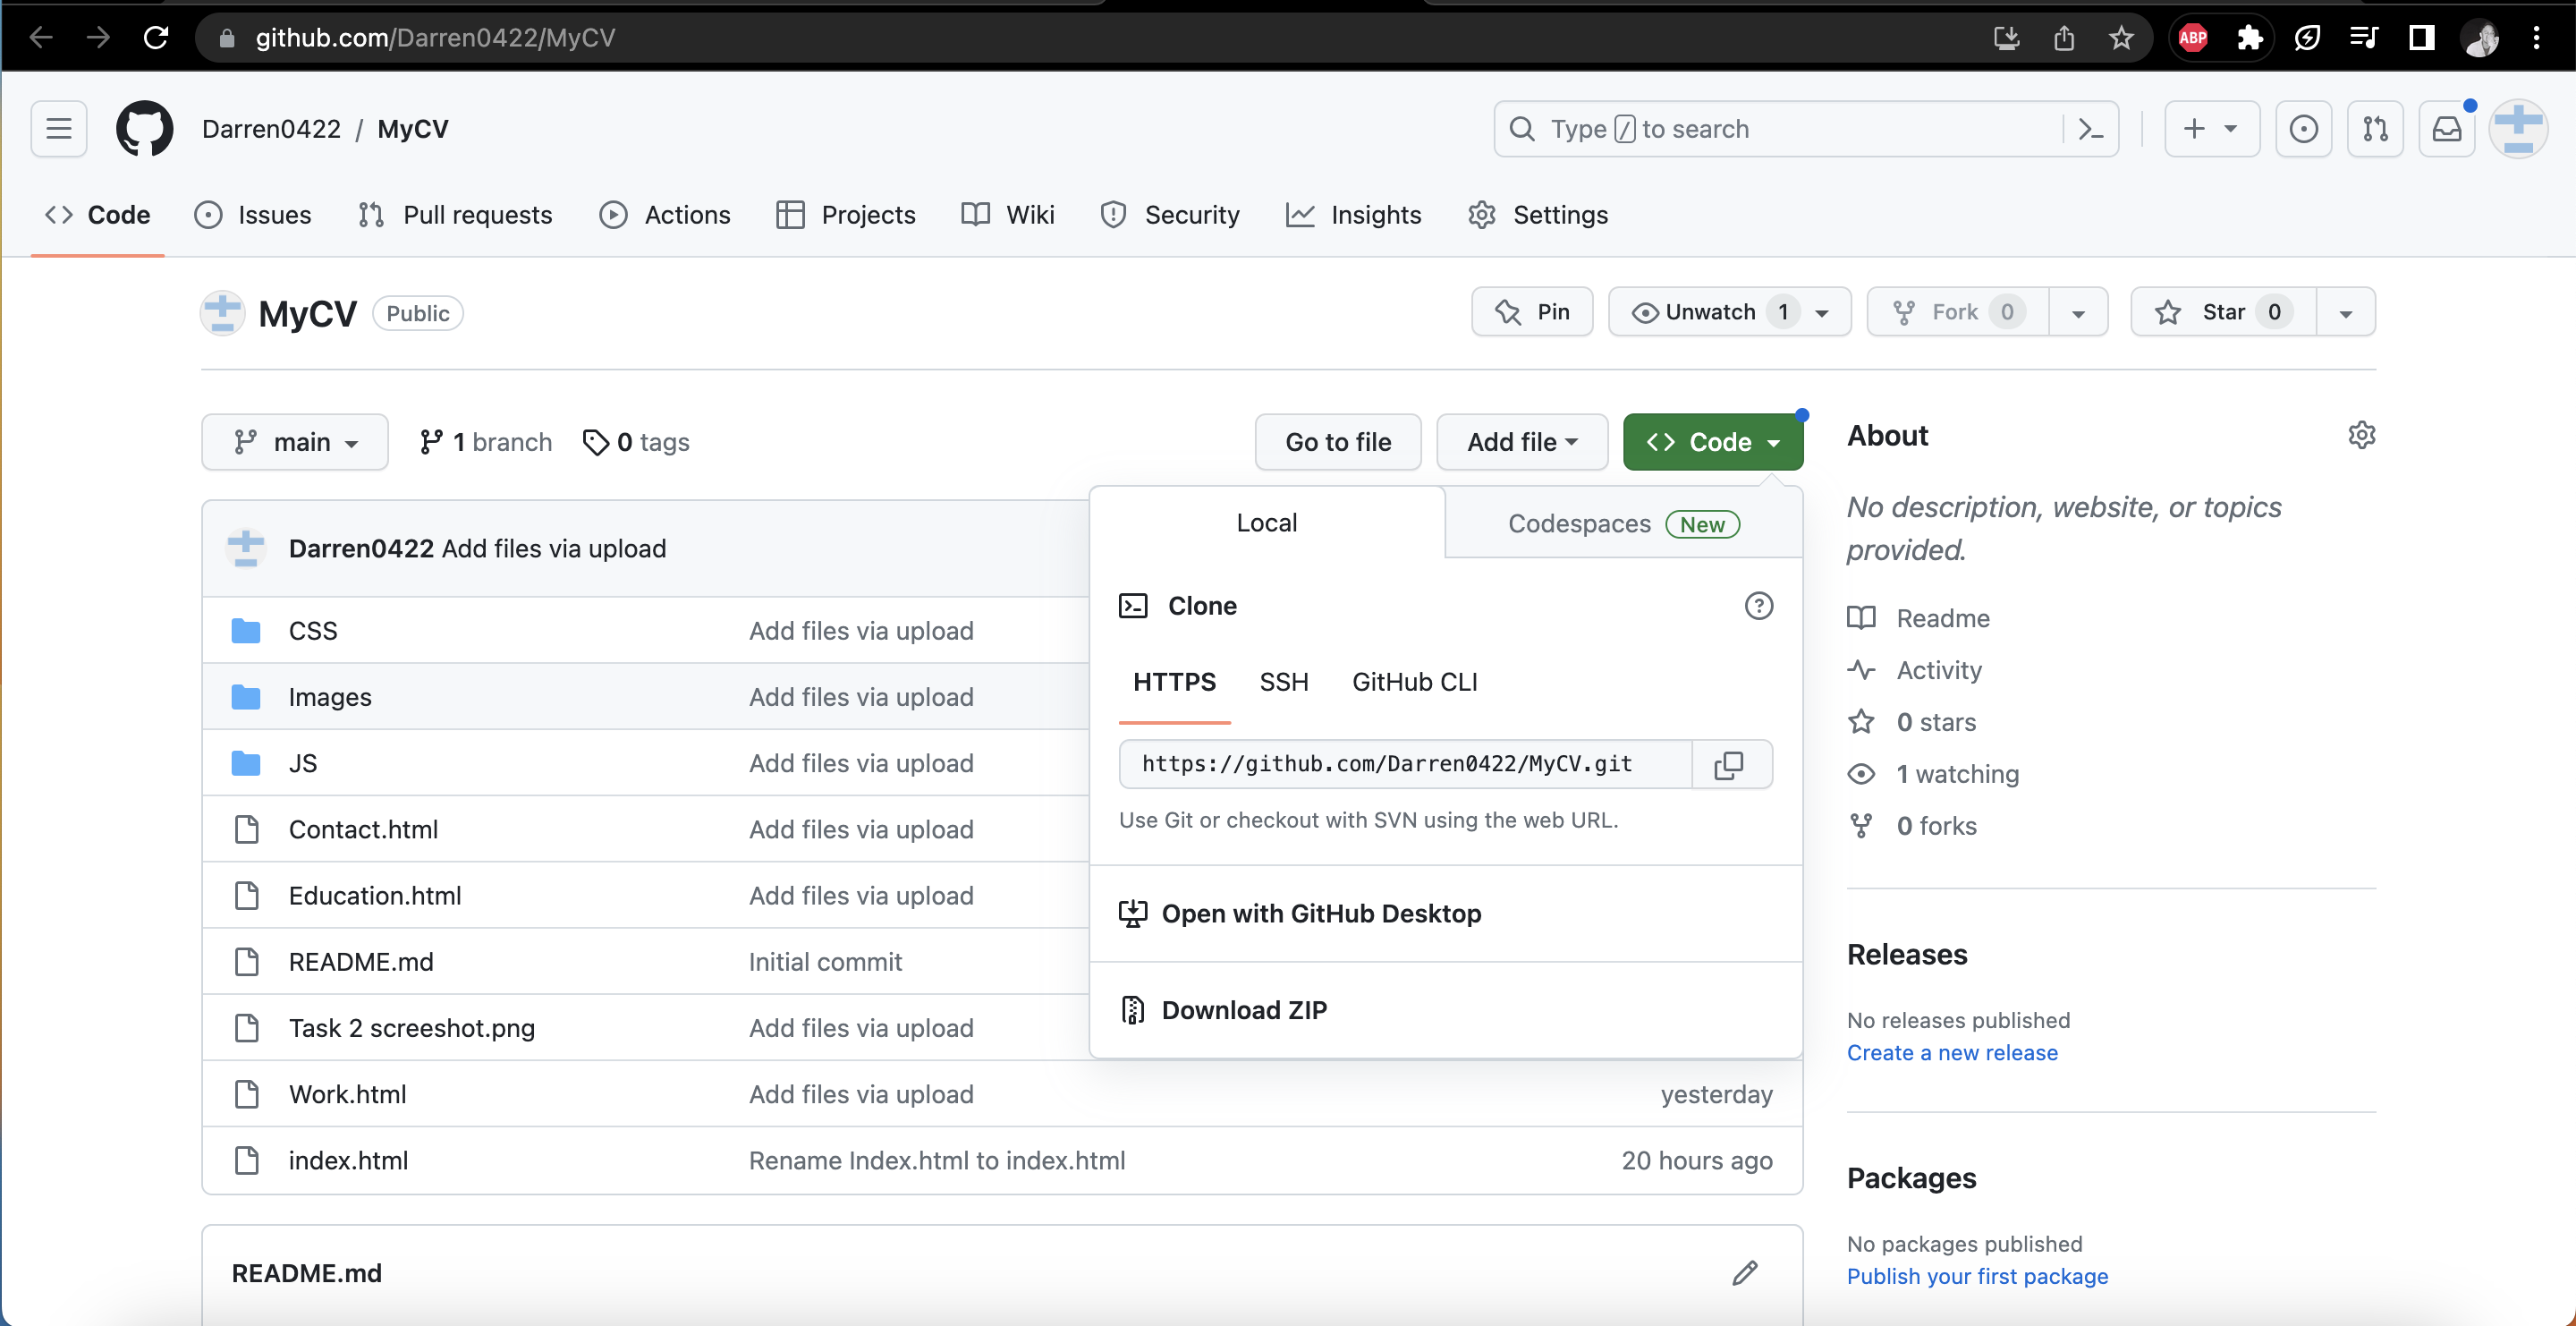Open your GitHub notifications inbox

(x=2447, y=128)
